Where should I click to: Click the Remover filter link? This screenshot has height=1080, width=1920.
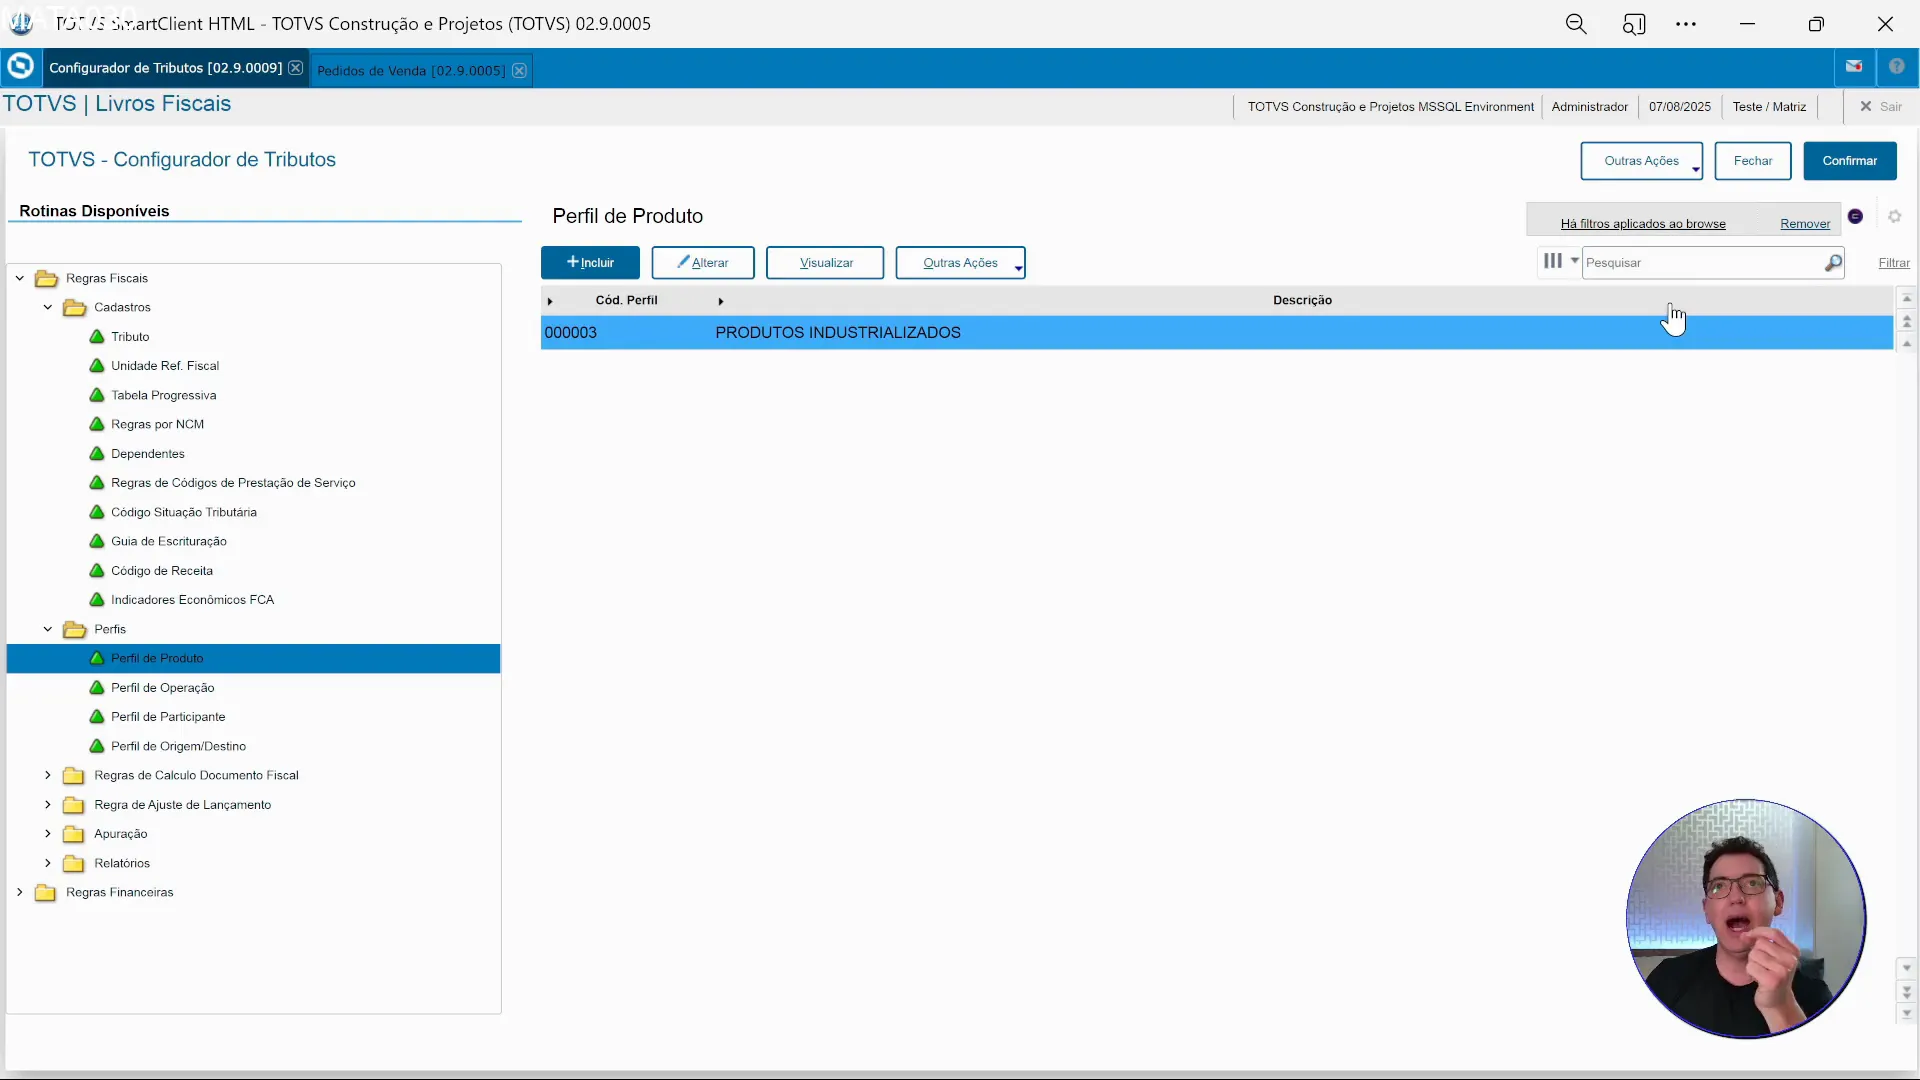click(1804, 224)
